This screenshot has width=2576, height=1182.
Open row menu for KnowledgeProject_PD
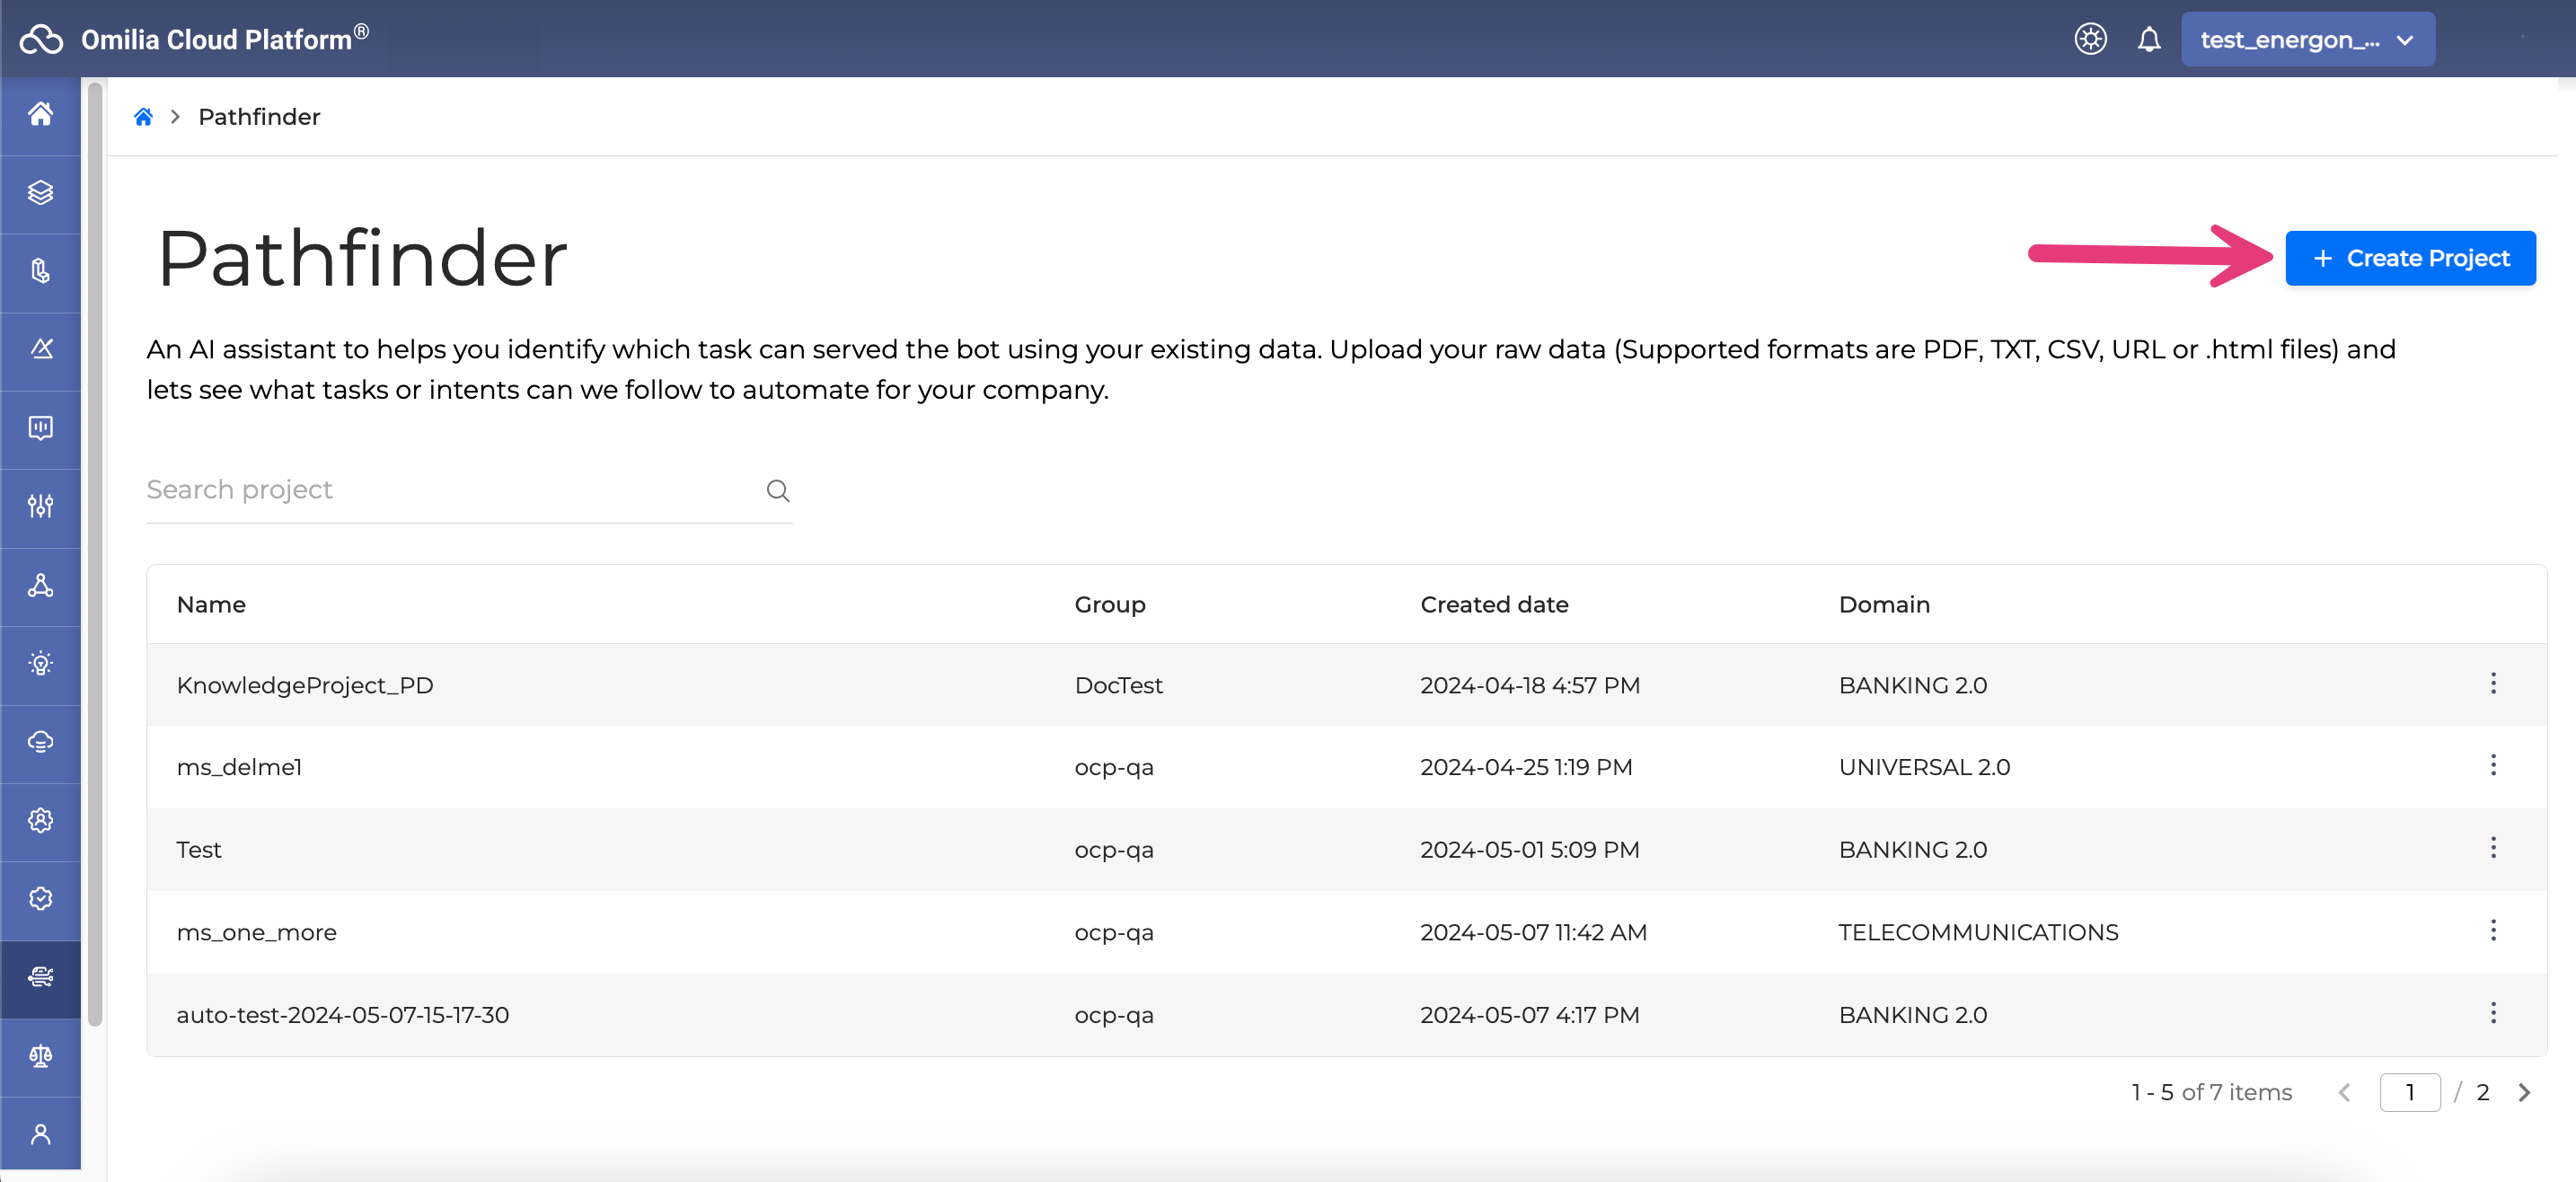pos(2493,683)
